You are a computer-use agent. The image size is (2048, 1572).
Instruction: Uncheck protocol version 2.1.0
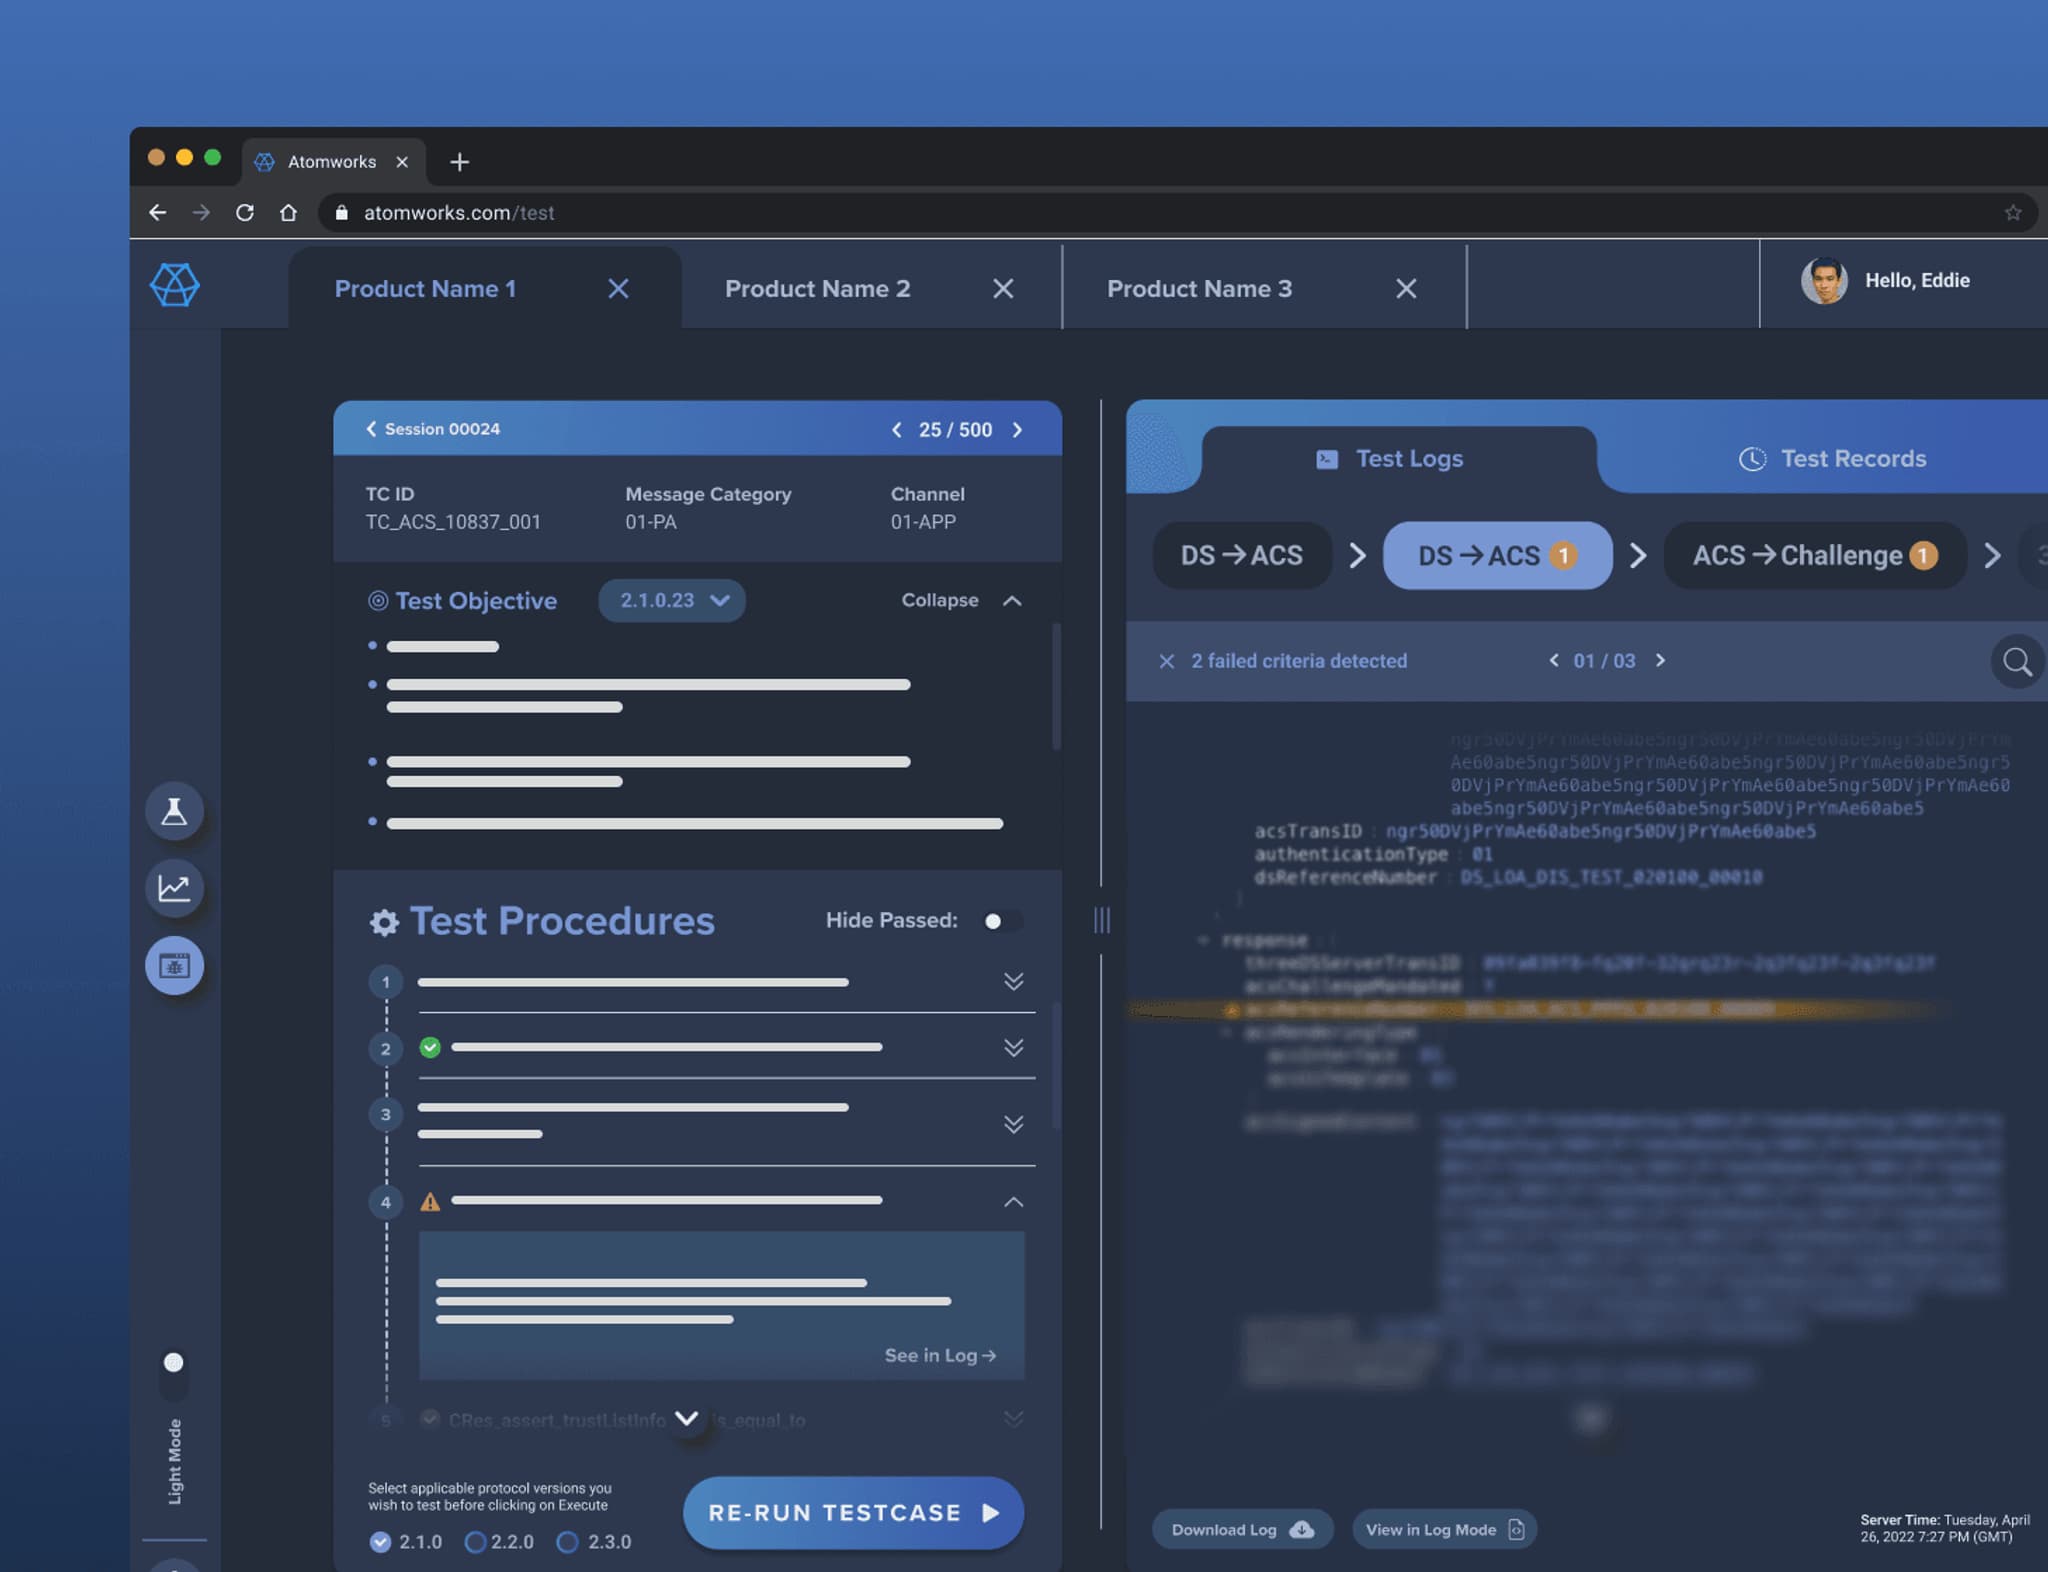380,1542
